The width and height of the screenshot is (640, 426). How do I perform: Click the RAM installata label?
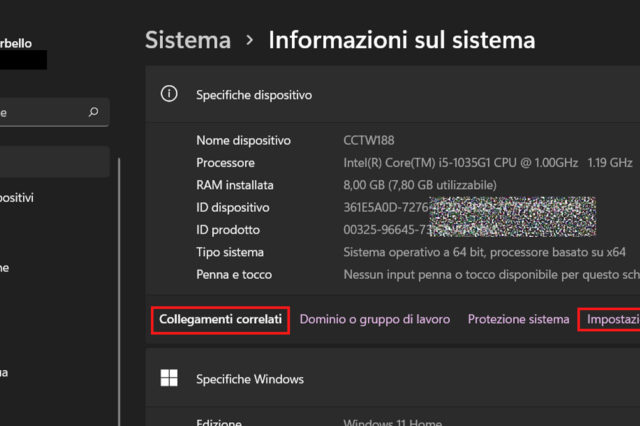[235, 185]
